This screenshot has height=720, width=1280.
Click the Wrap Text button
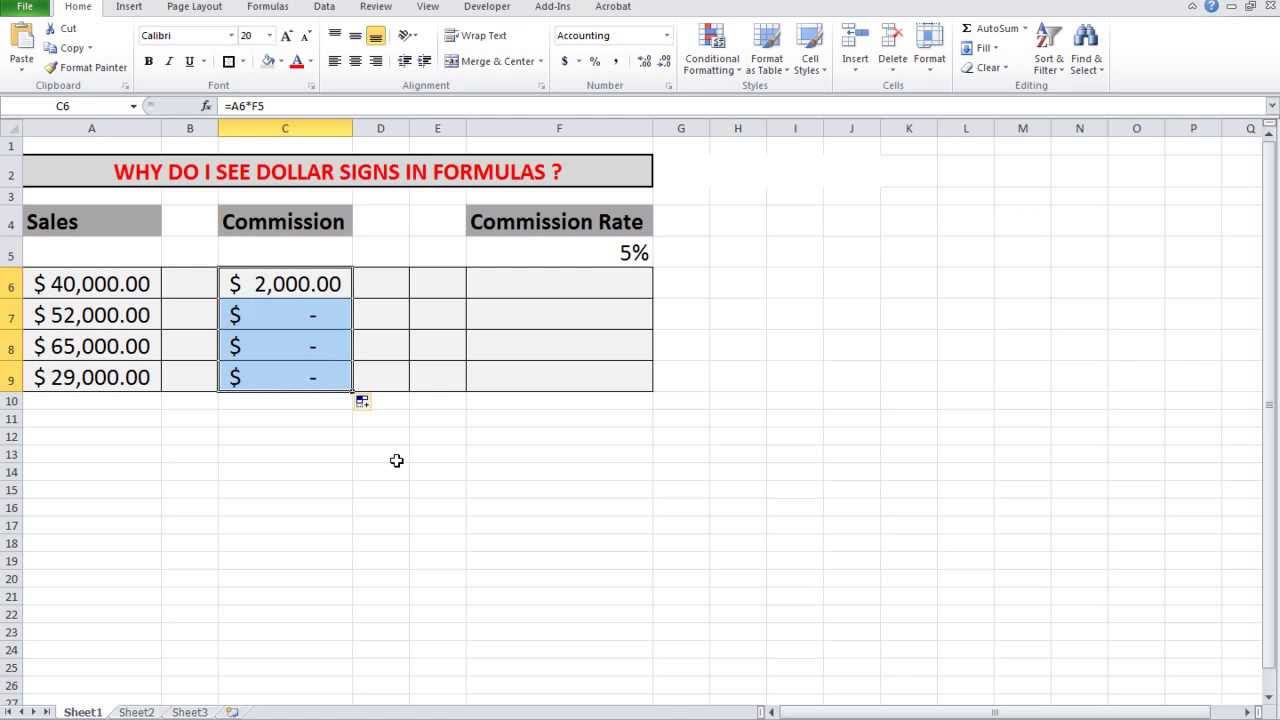tap(476, 36)
